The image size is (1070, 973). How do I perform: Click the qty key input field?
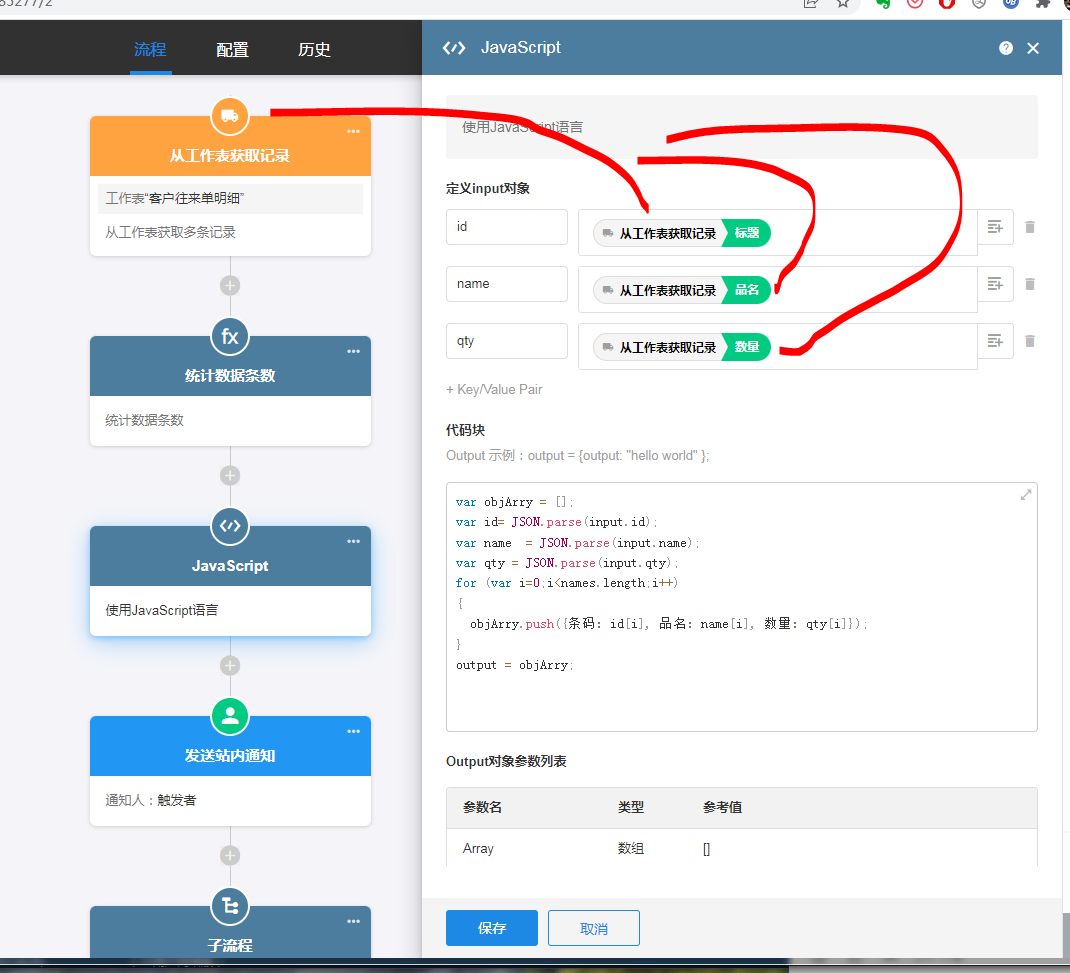point(506,341)
